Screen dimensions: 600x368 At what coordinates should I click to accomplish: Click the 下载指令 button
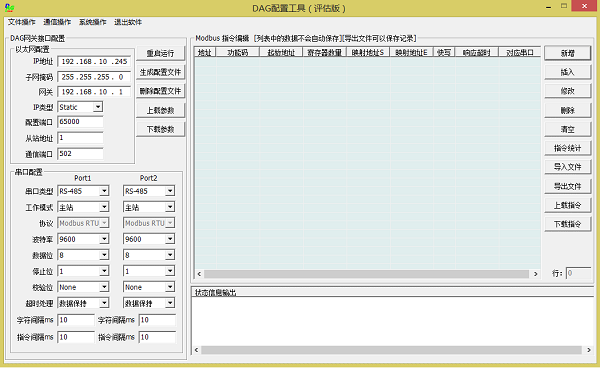pos(567,224)
